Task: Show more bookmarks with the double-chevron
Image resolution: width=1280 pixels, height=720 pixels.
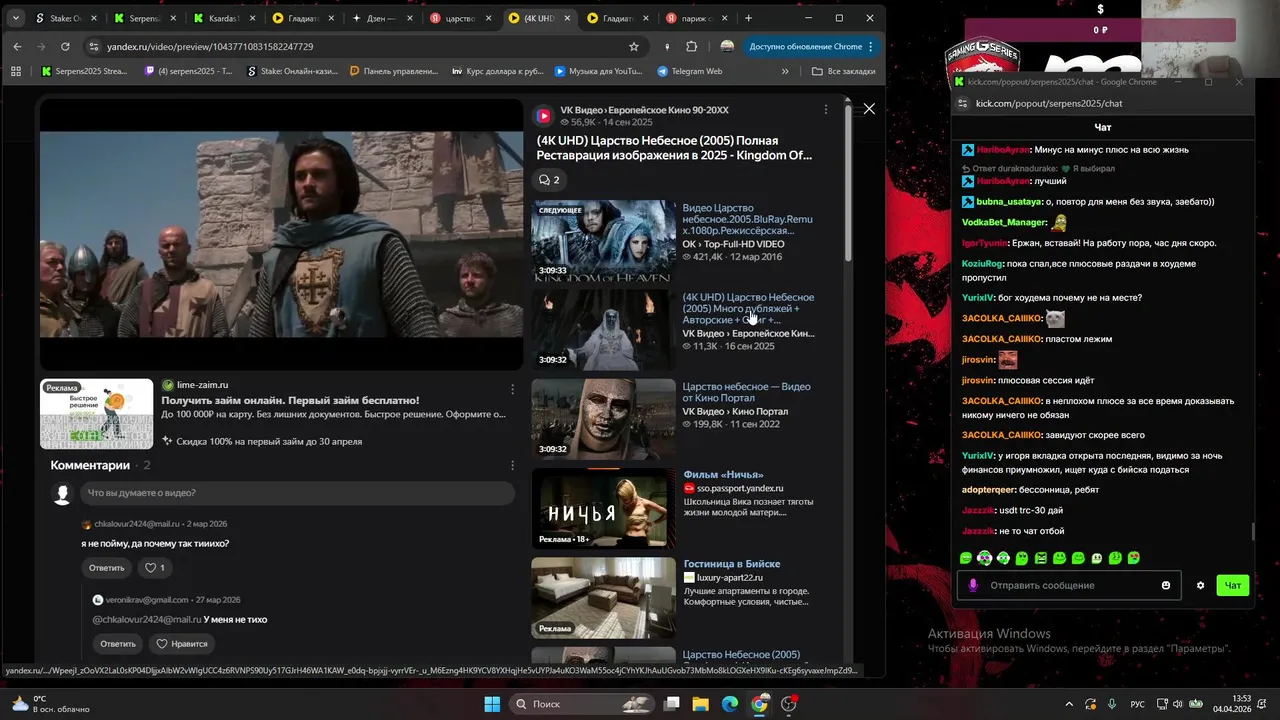Action: (785, 71)
